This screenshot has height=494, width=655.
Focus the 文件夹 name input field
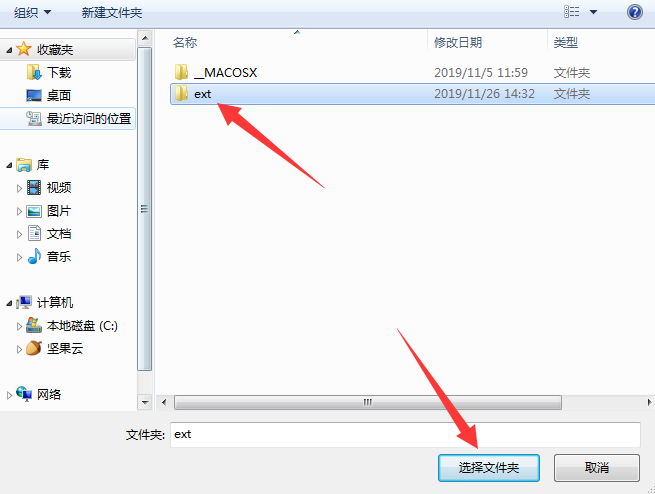405,434
